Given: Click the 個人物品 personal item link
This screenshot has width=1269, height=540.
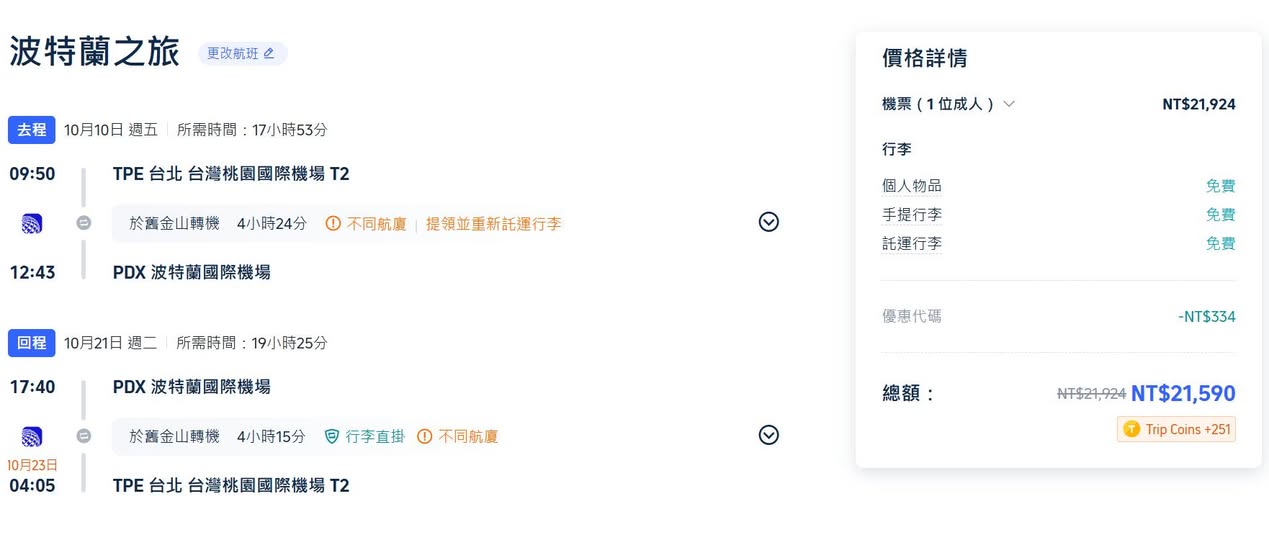Looking at the screenshot, I should pos(911,186).
